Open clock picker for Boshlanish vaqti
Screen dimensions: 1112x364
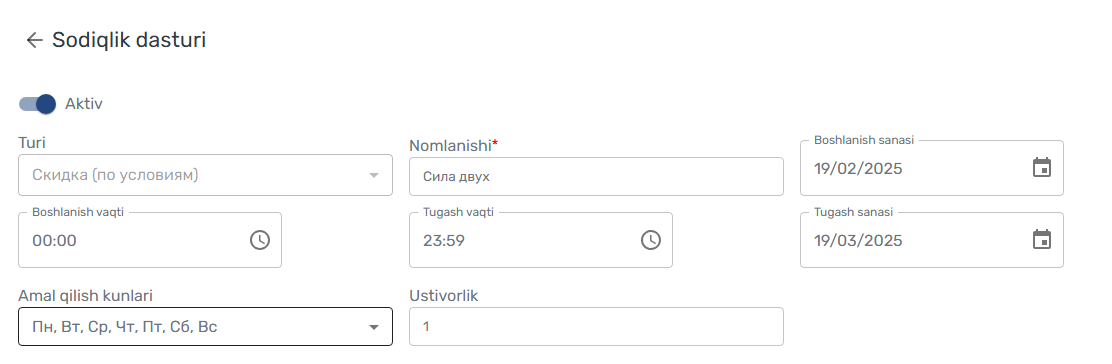click(x=260, y=240)
